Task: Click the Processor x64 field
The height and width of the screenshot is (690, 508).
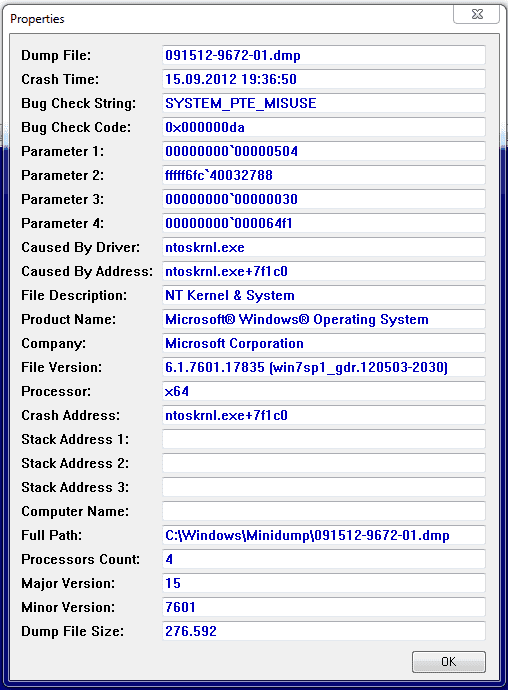Action: coord(324,391)
